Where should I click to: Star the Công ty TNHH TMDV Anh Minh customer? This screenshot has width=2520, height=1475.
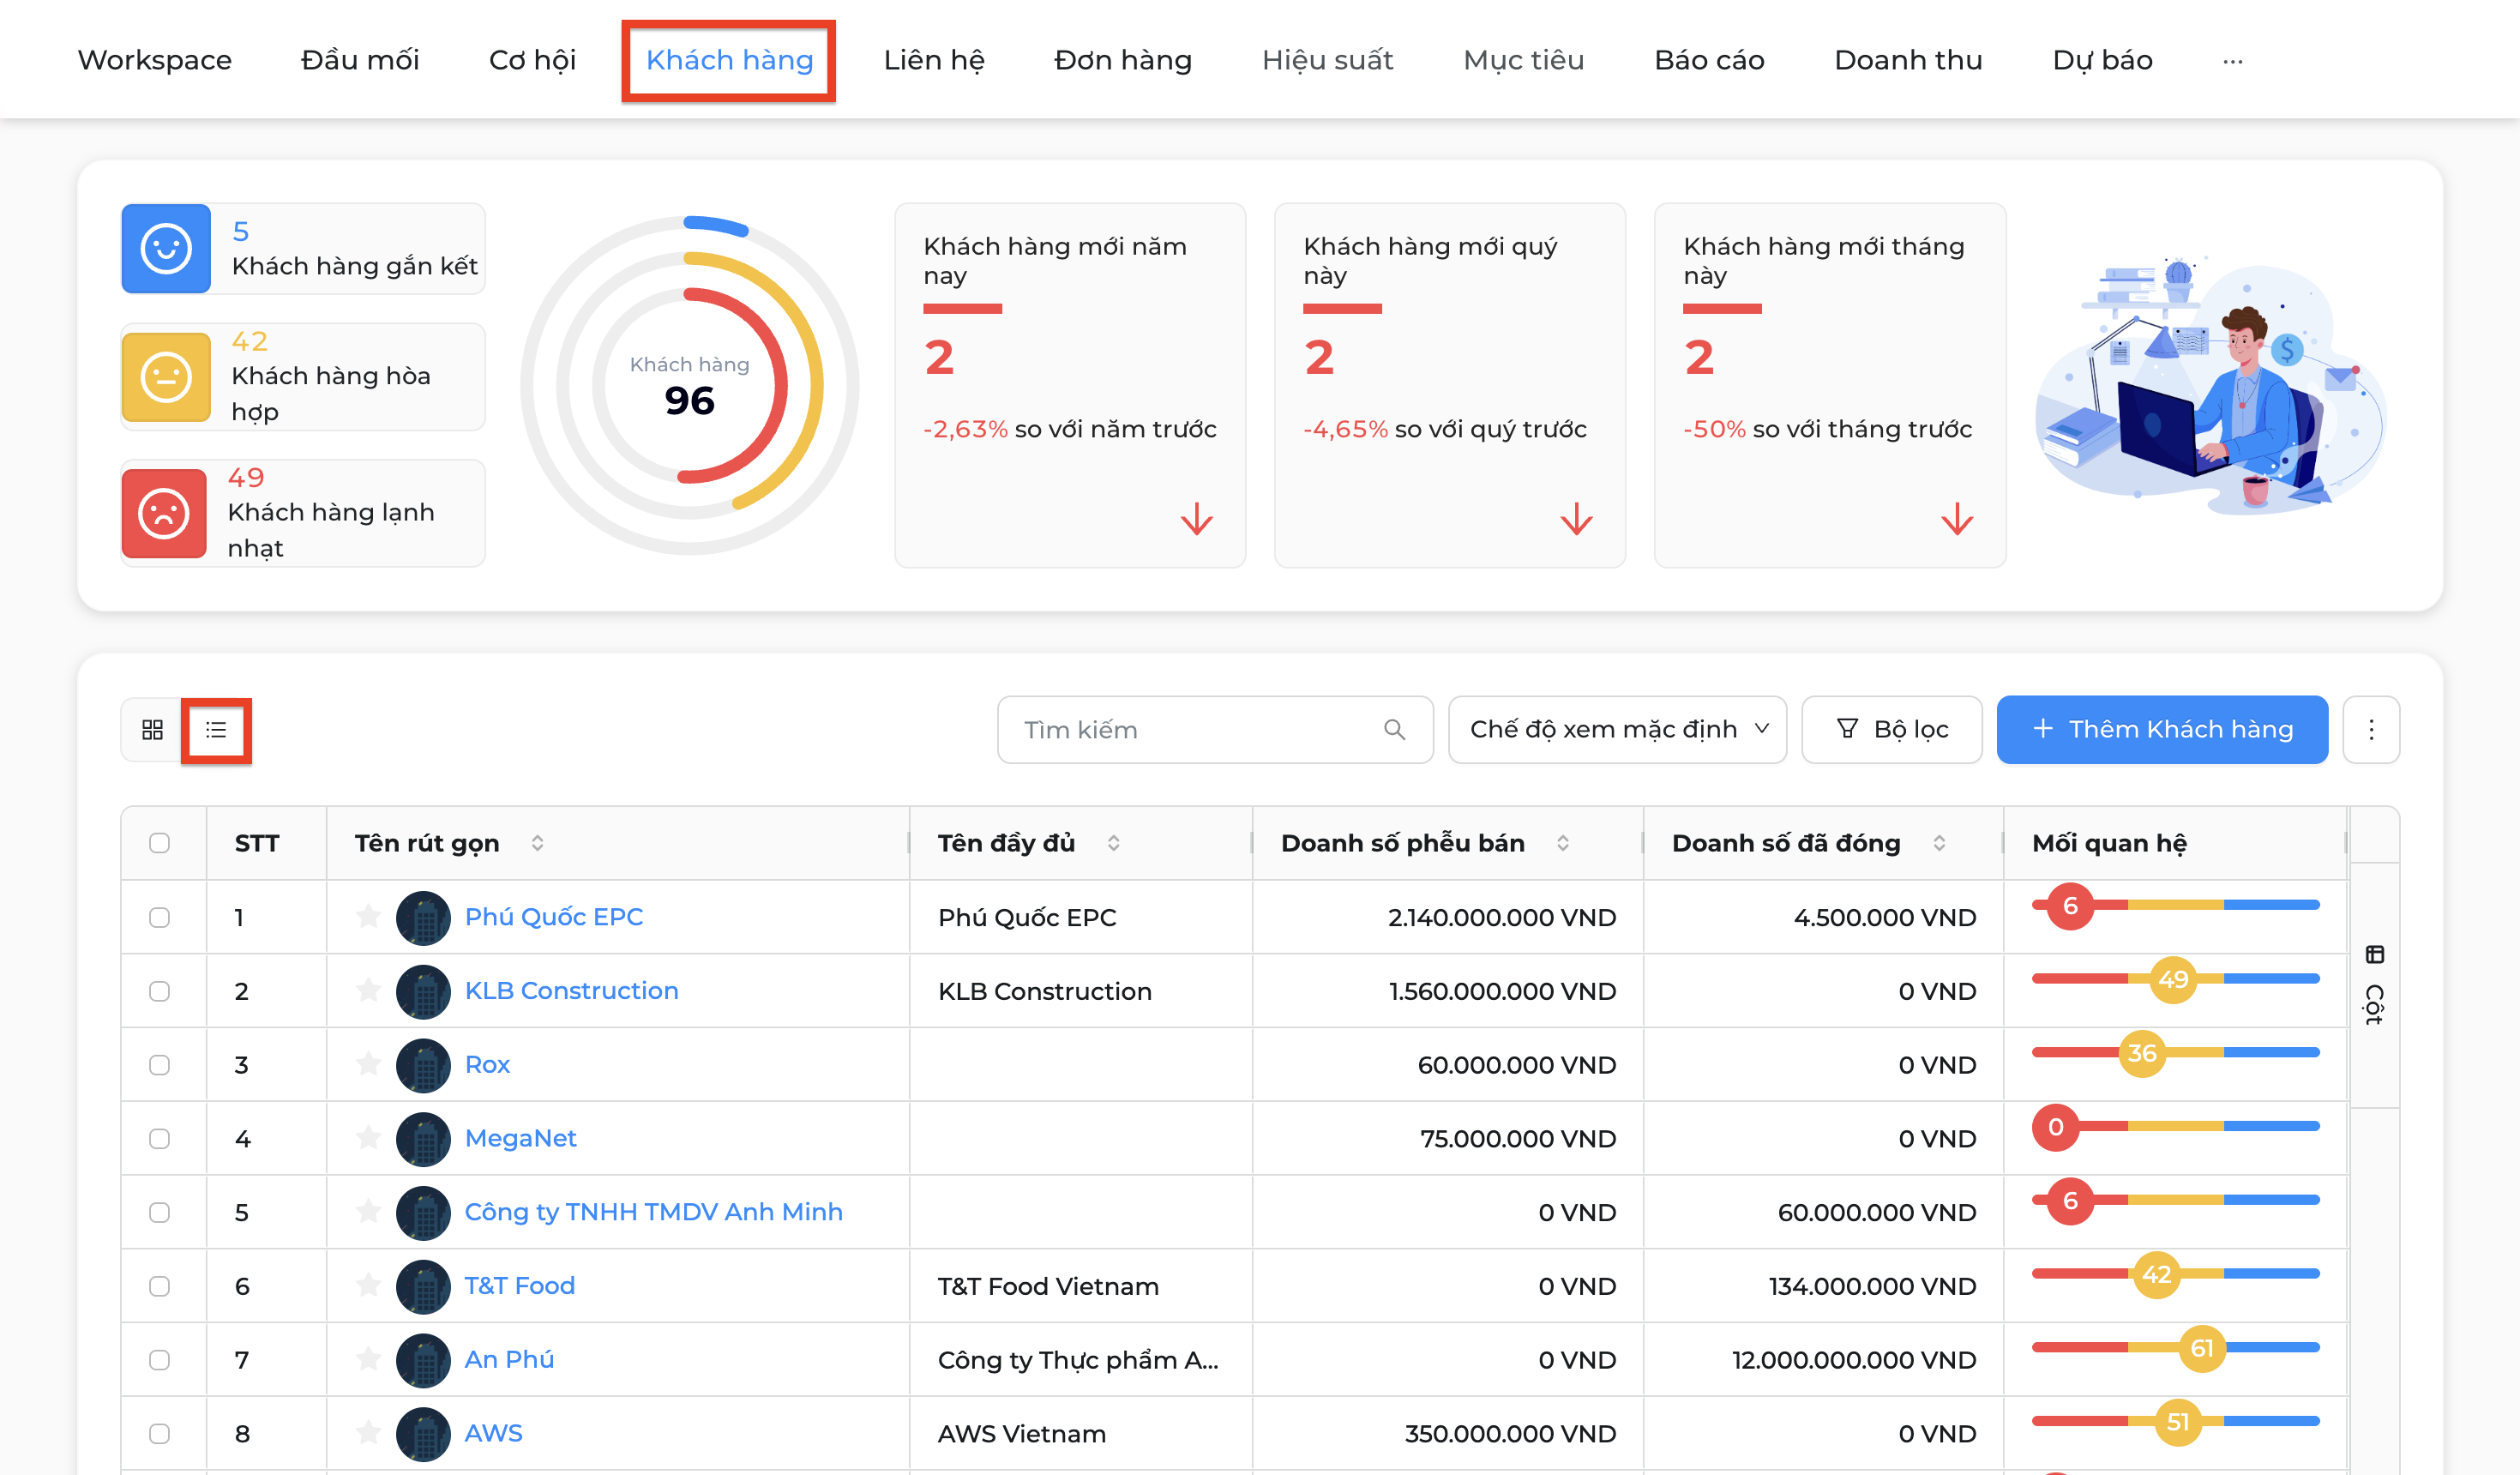(368, 1211)
